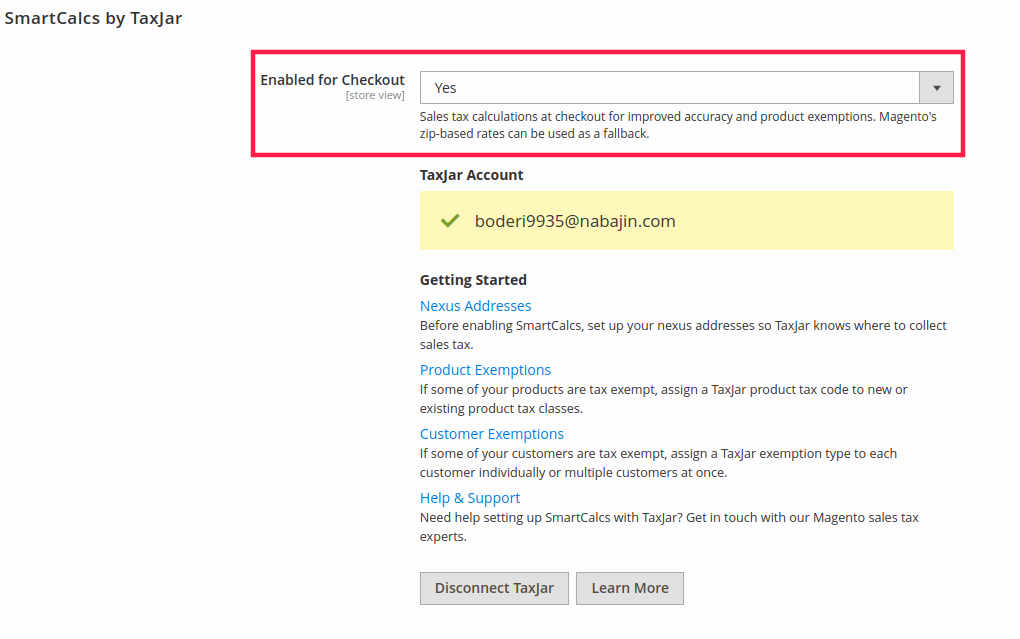Viewport: 1020px width, 639px height.
Task: Open the Enabled for Checkout dropdown
Action: pos(668,88)
